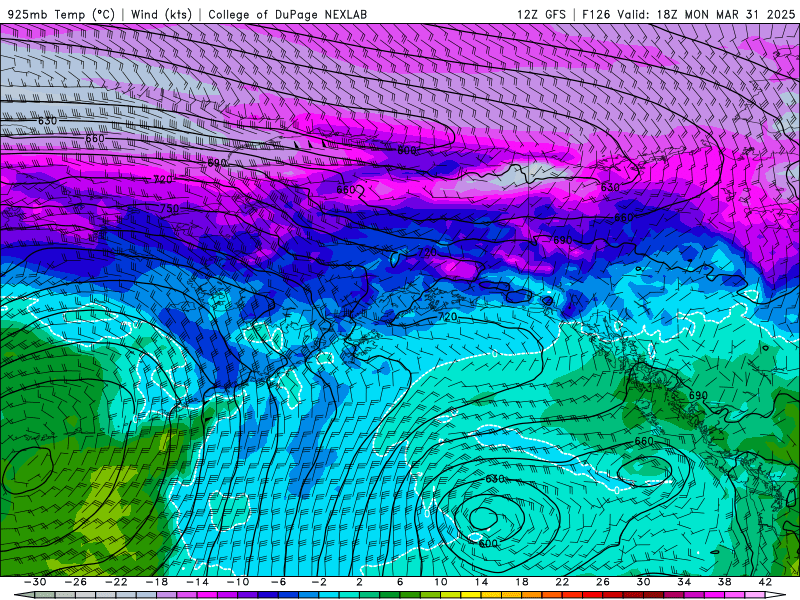
Task: Click the '925mb Temp (°C)' title text
Action: pos(61,14)
